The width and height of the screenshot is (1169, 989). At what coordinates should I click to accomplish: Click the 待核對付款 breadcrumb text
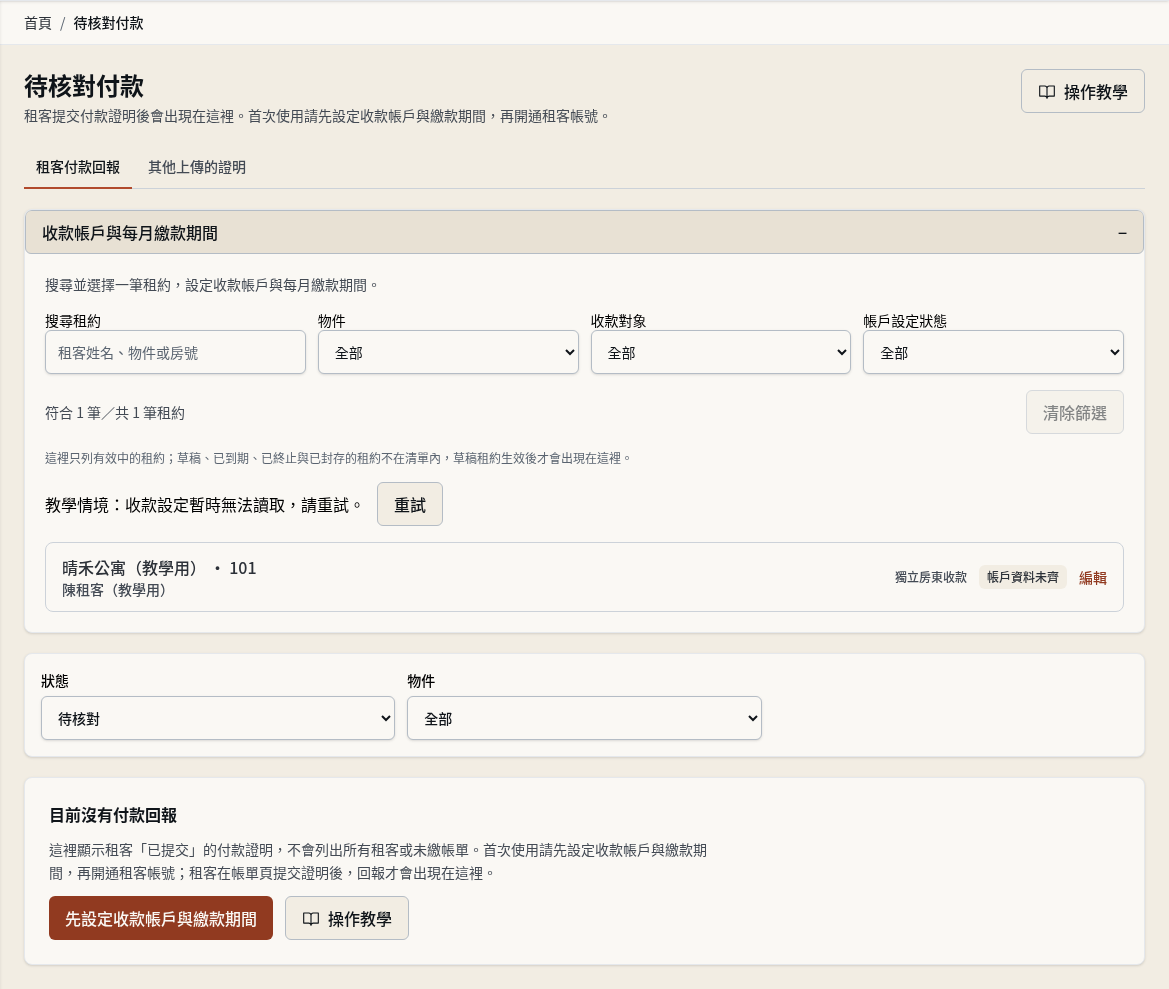[108, 23]
